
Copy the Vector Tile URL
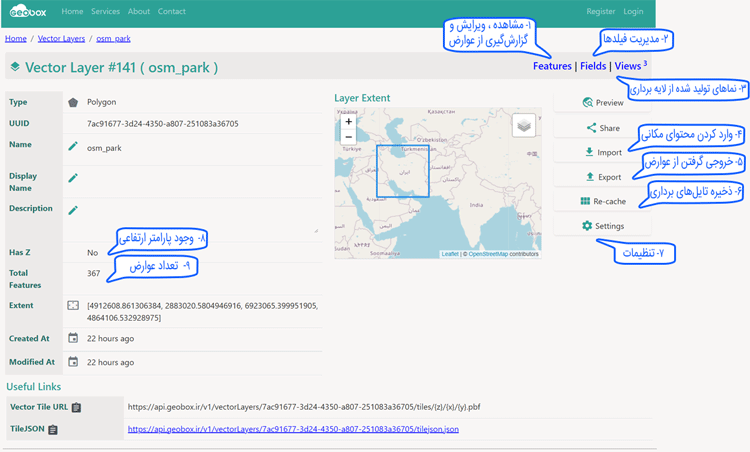[x=77, y=407]
